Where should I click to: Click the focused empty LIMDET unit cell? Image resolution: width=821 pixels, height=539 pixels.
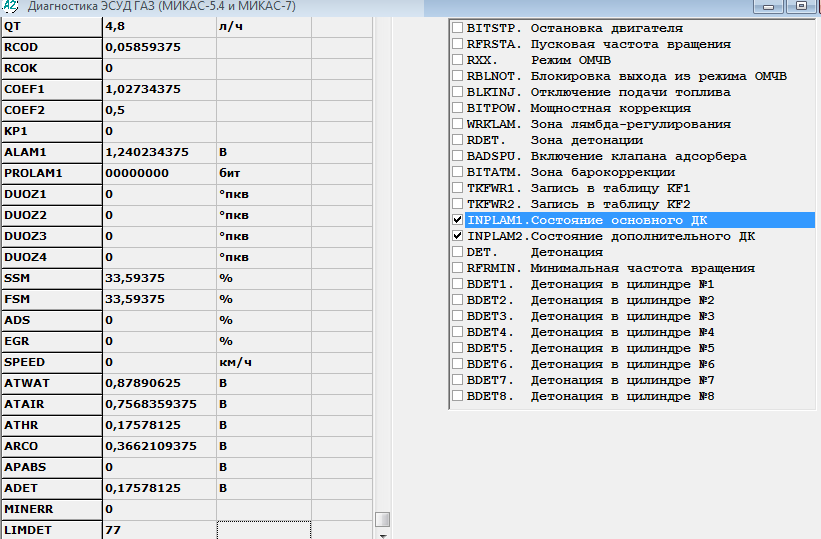[264, 530]
